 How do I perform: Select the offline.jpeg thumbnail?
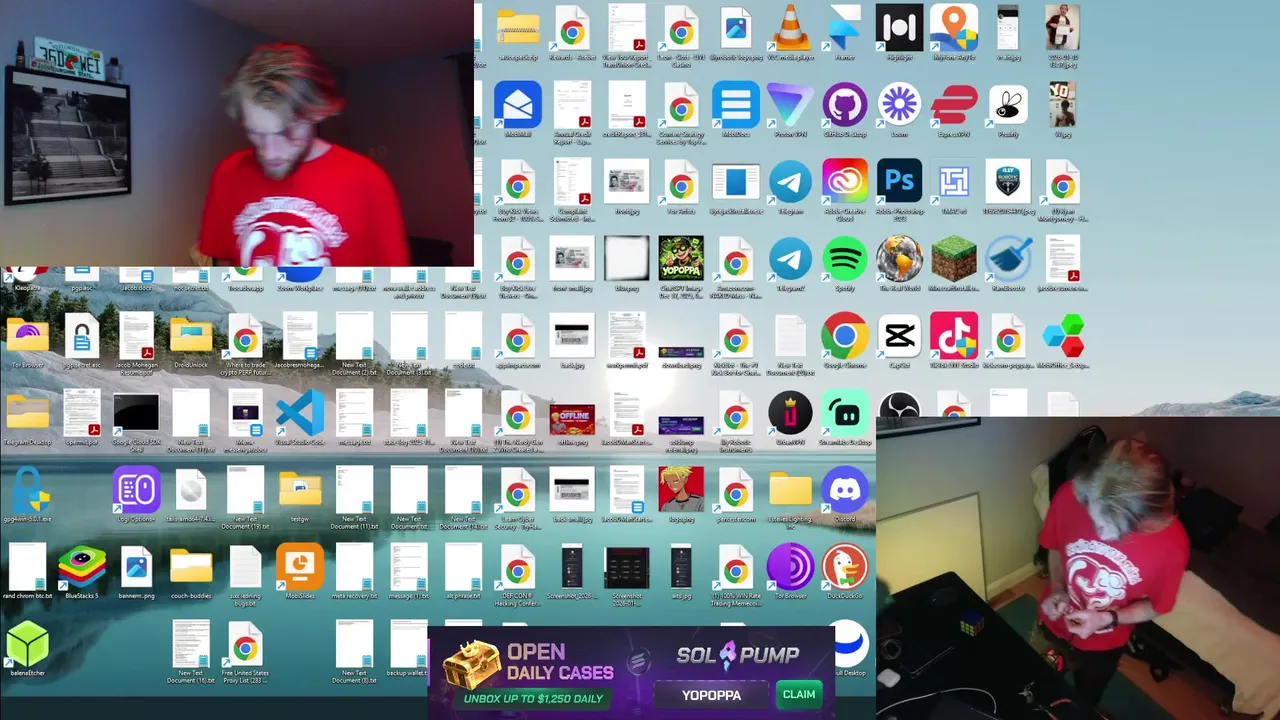572,418
